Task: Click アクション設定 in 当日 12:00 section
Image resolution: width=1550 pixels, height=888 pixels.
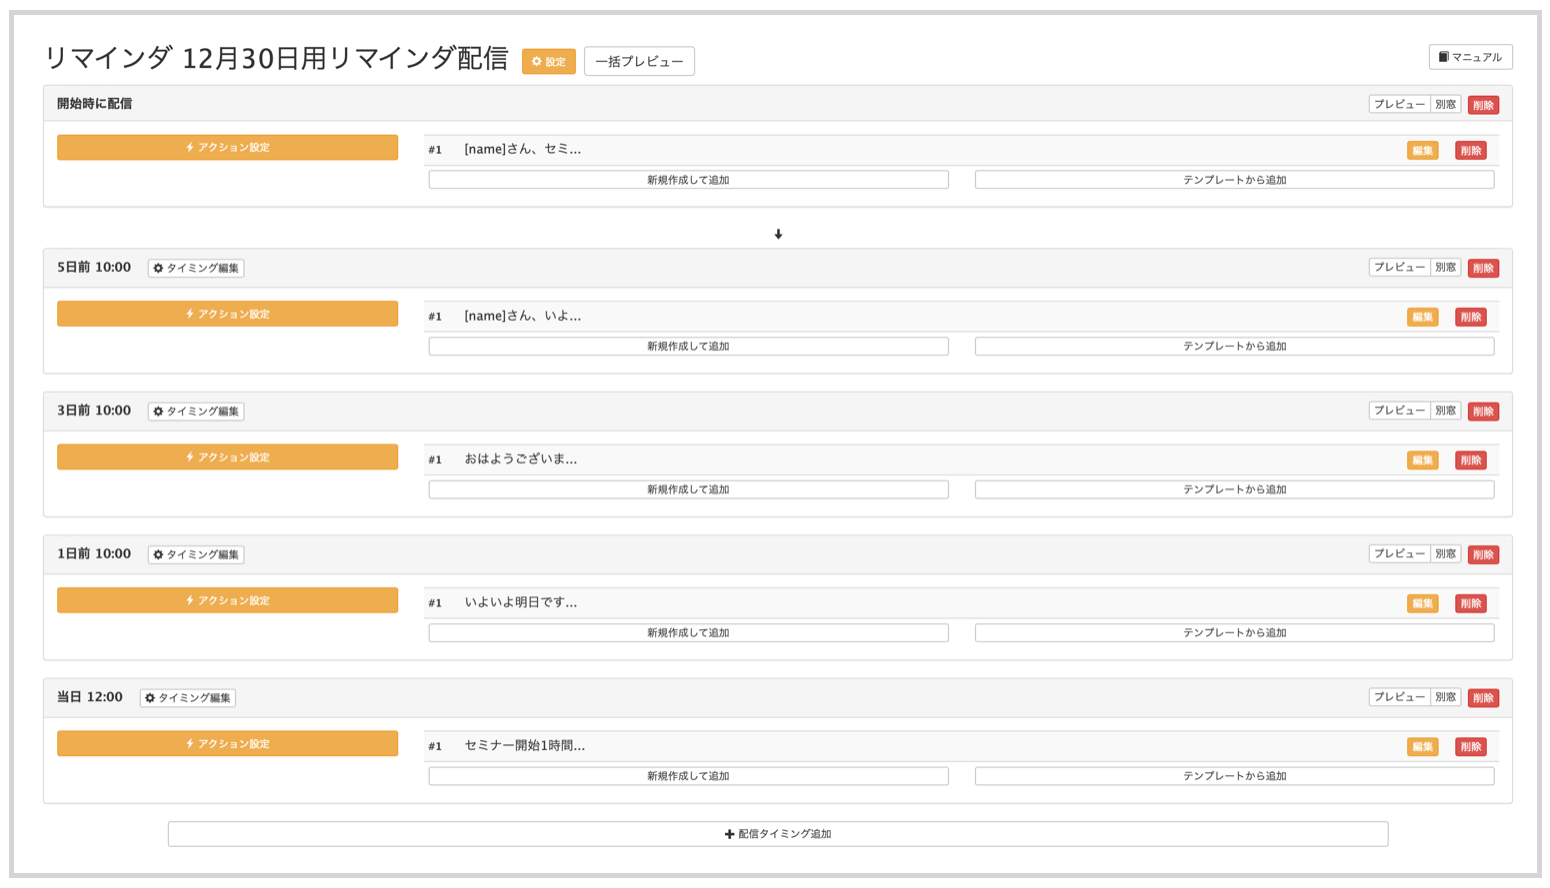Action: [227, 744]
